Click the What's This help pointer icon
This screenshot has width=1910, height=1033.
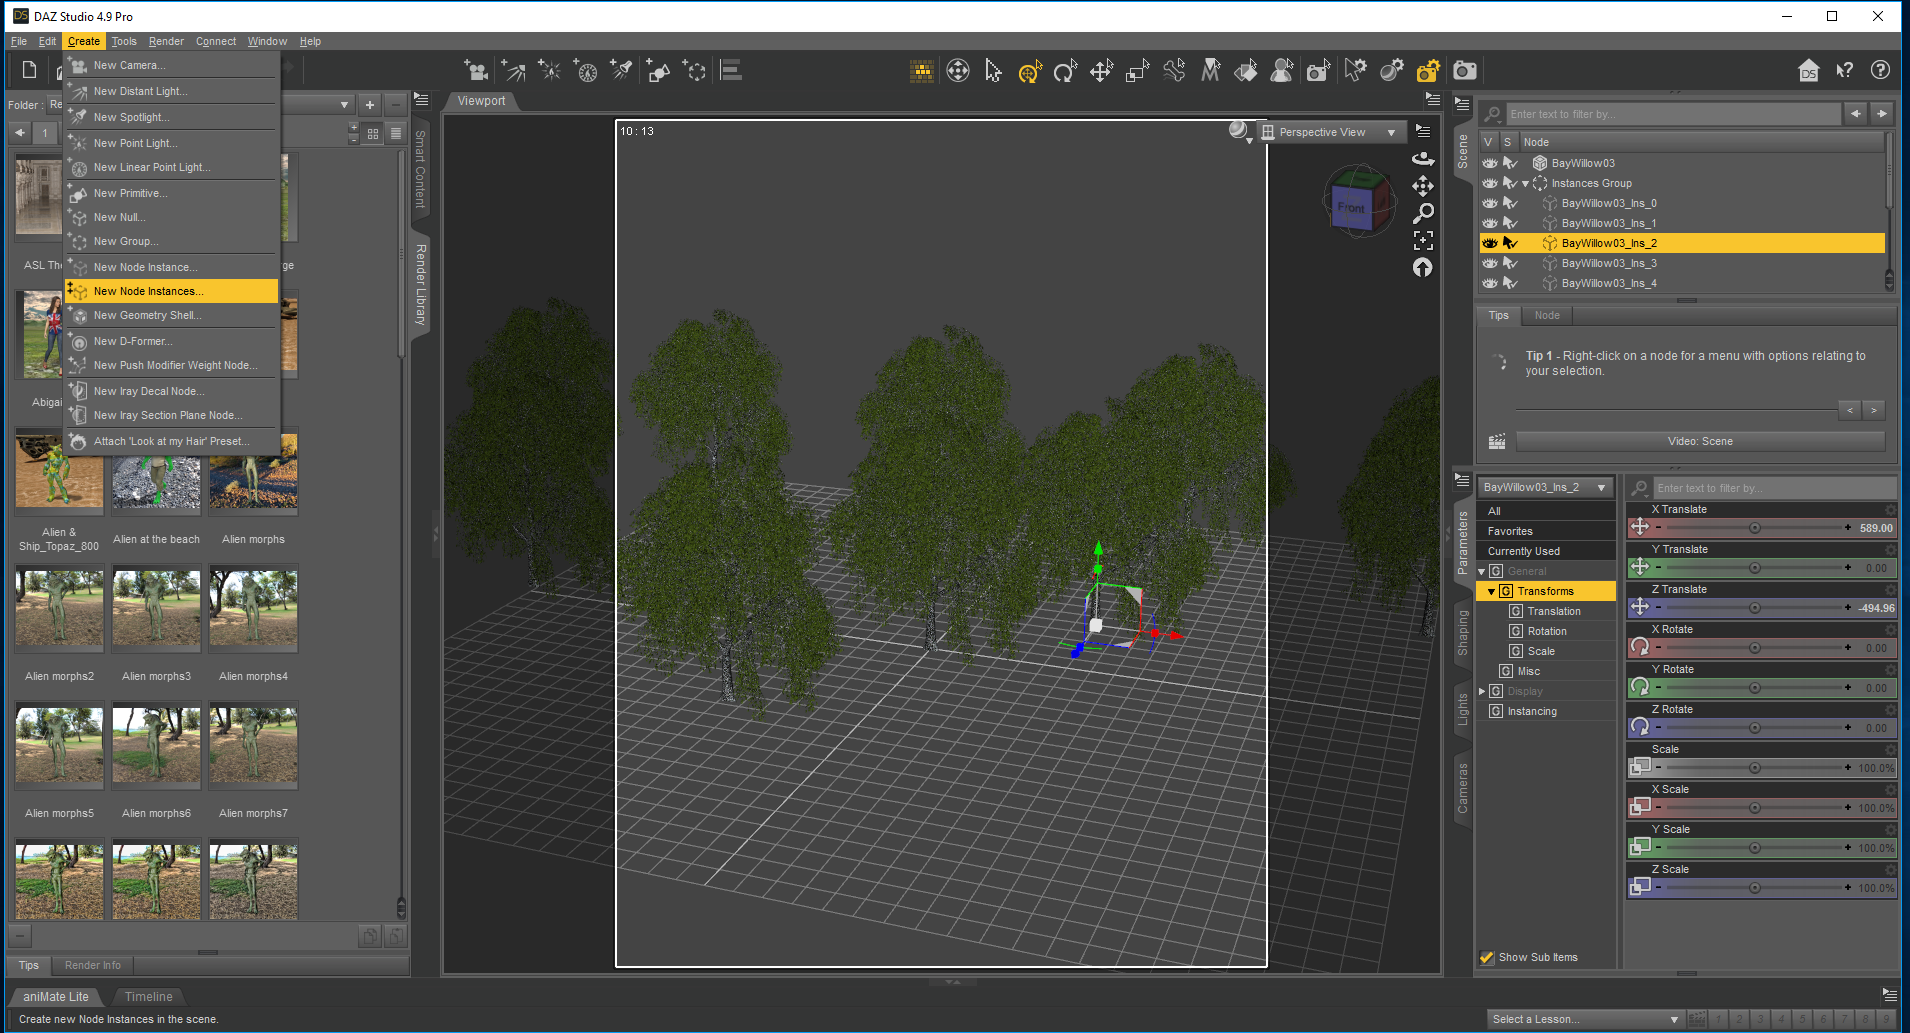tap(1845, 70)
